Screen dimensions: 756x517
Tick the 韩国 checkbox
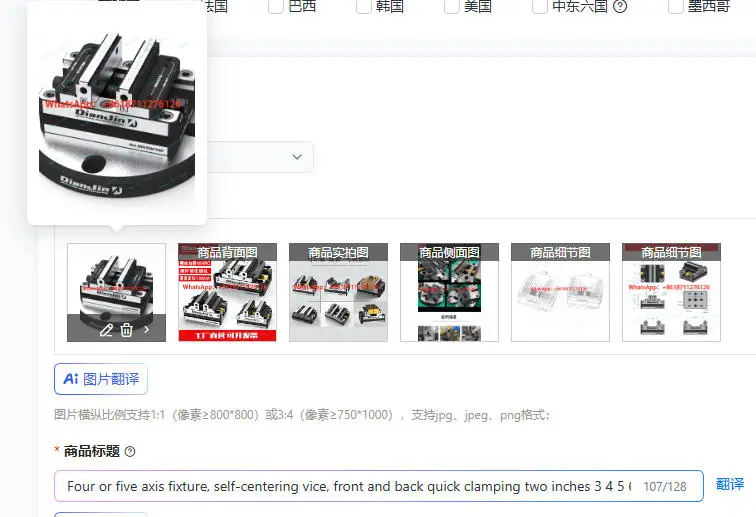pyautogui.click(x=364, y=6)
